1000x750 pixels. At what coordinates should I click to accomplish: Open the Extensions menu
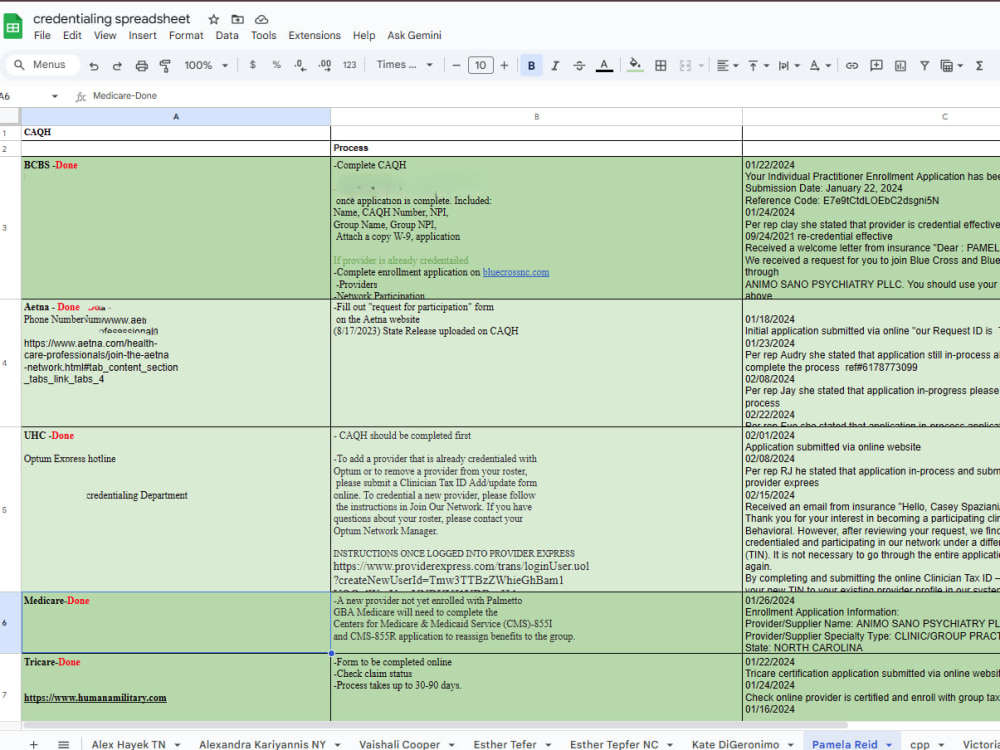[314, 36]
